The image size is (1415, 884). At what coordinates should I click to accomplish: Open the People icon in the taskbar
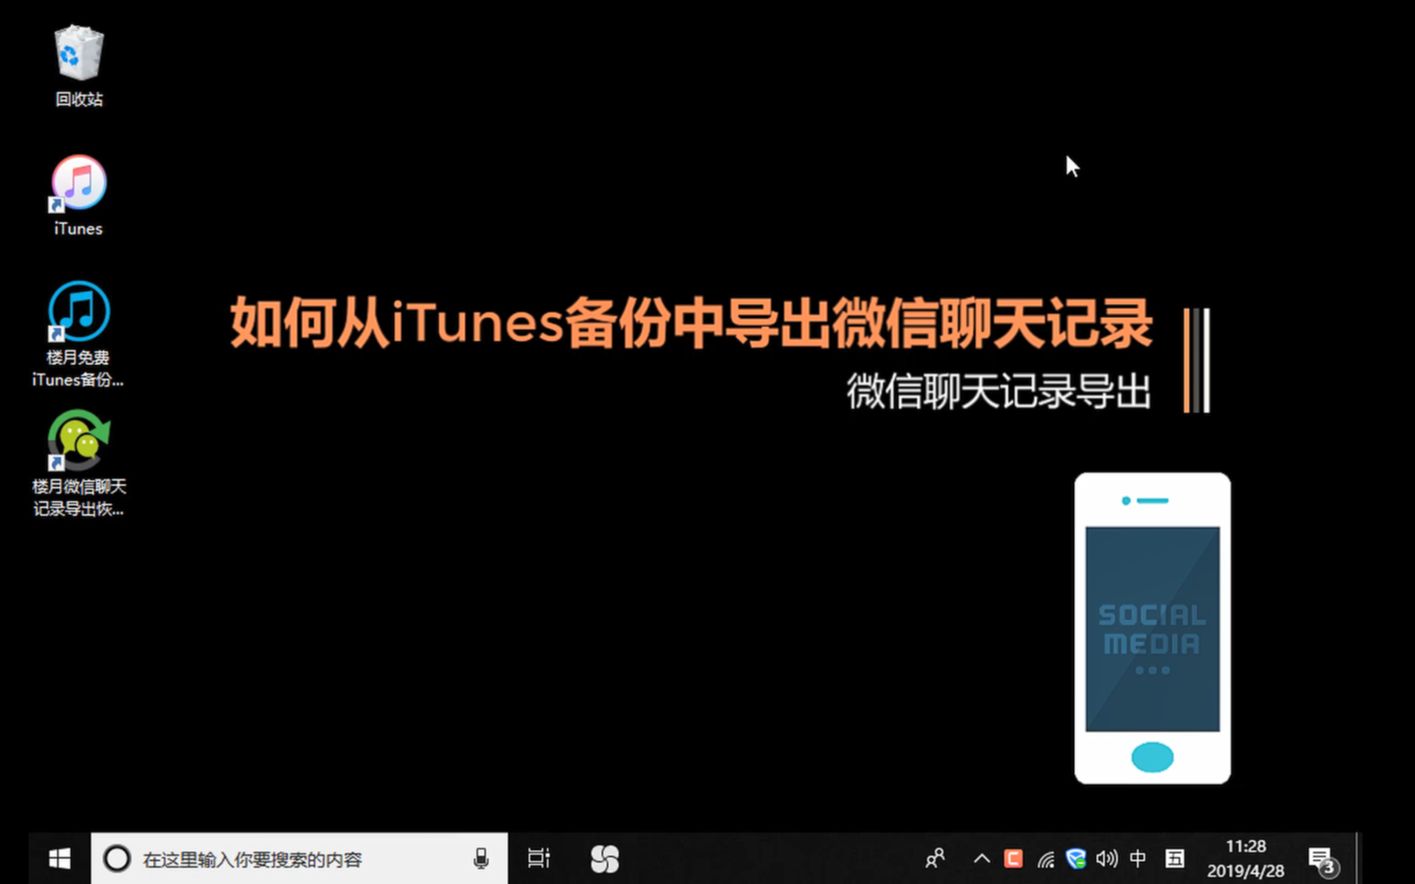pos(935,859)
